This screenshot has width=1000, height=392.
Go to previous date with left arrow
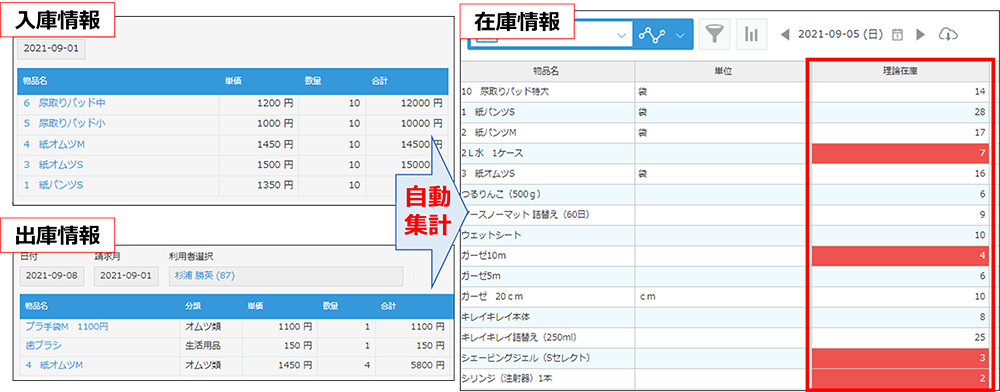784,35
